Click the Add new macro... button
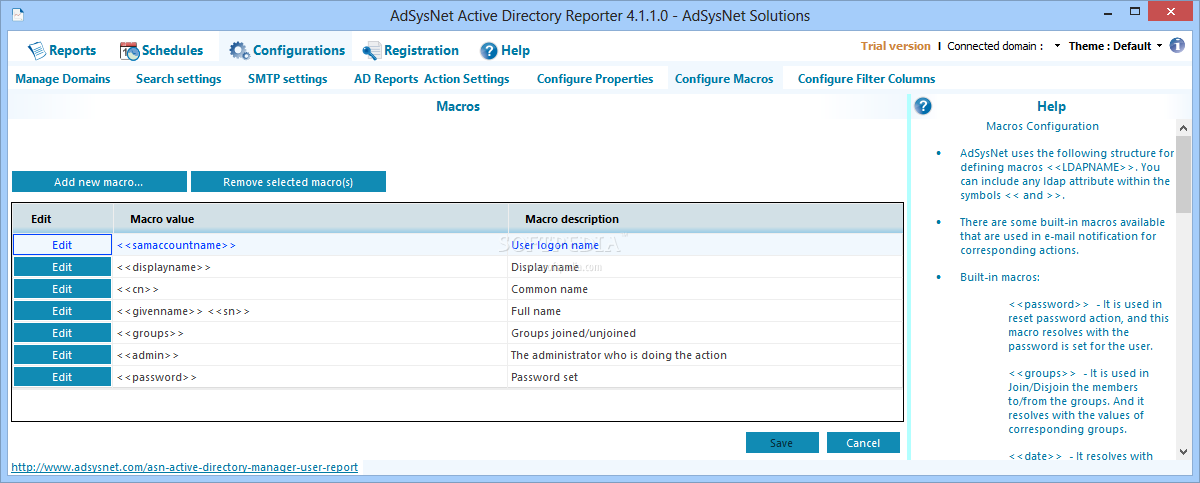The width and height of the screenshot is (1200, 483). (99, 182)
